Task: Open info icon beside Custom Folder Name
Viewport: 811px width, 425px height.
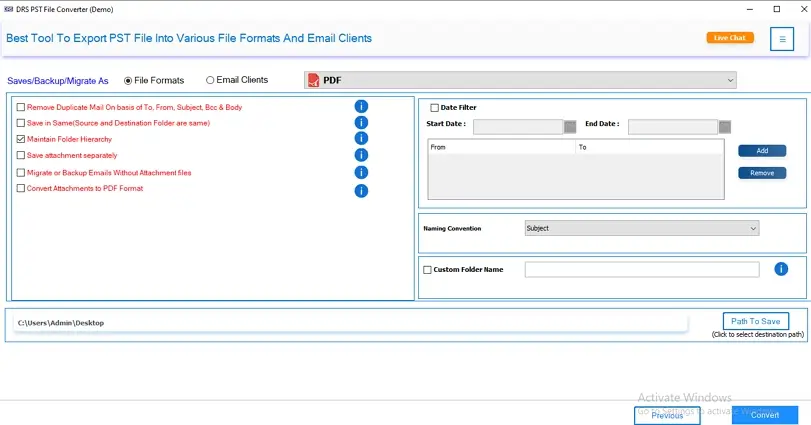Action: coord(781,269)
